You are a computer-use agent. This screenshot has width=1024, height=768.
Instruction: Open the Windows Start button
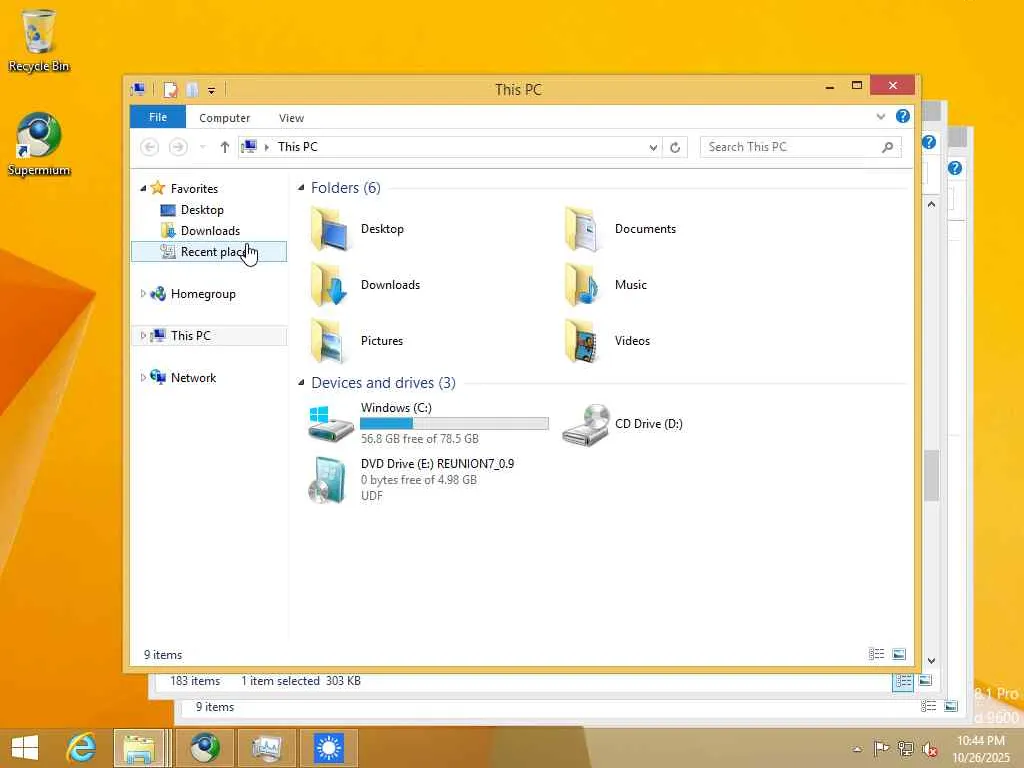point(25,748)
